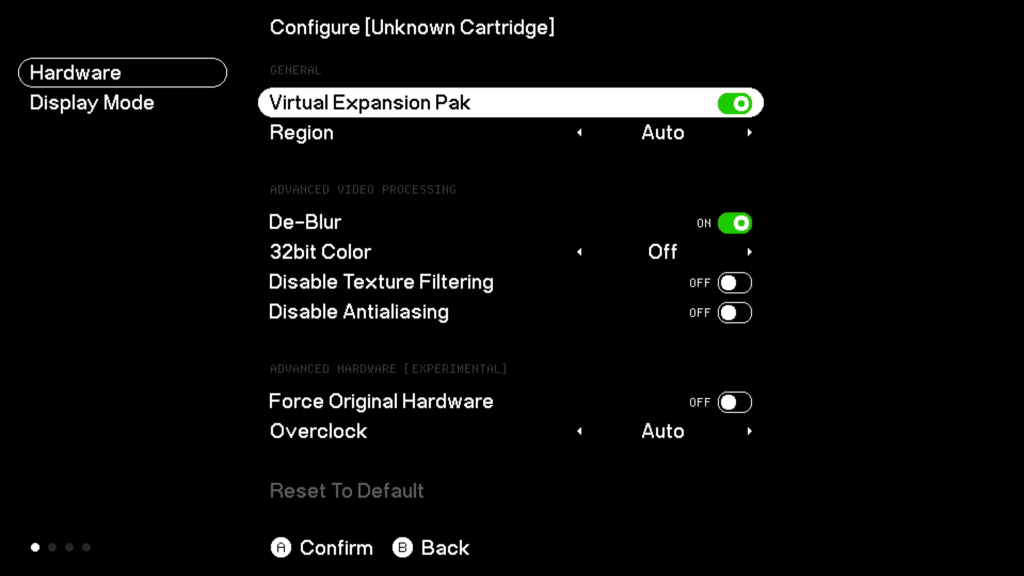
Task: Click Reset To Default
Action: pos(347,491)
